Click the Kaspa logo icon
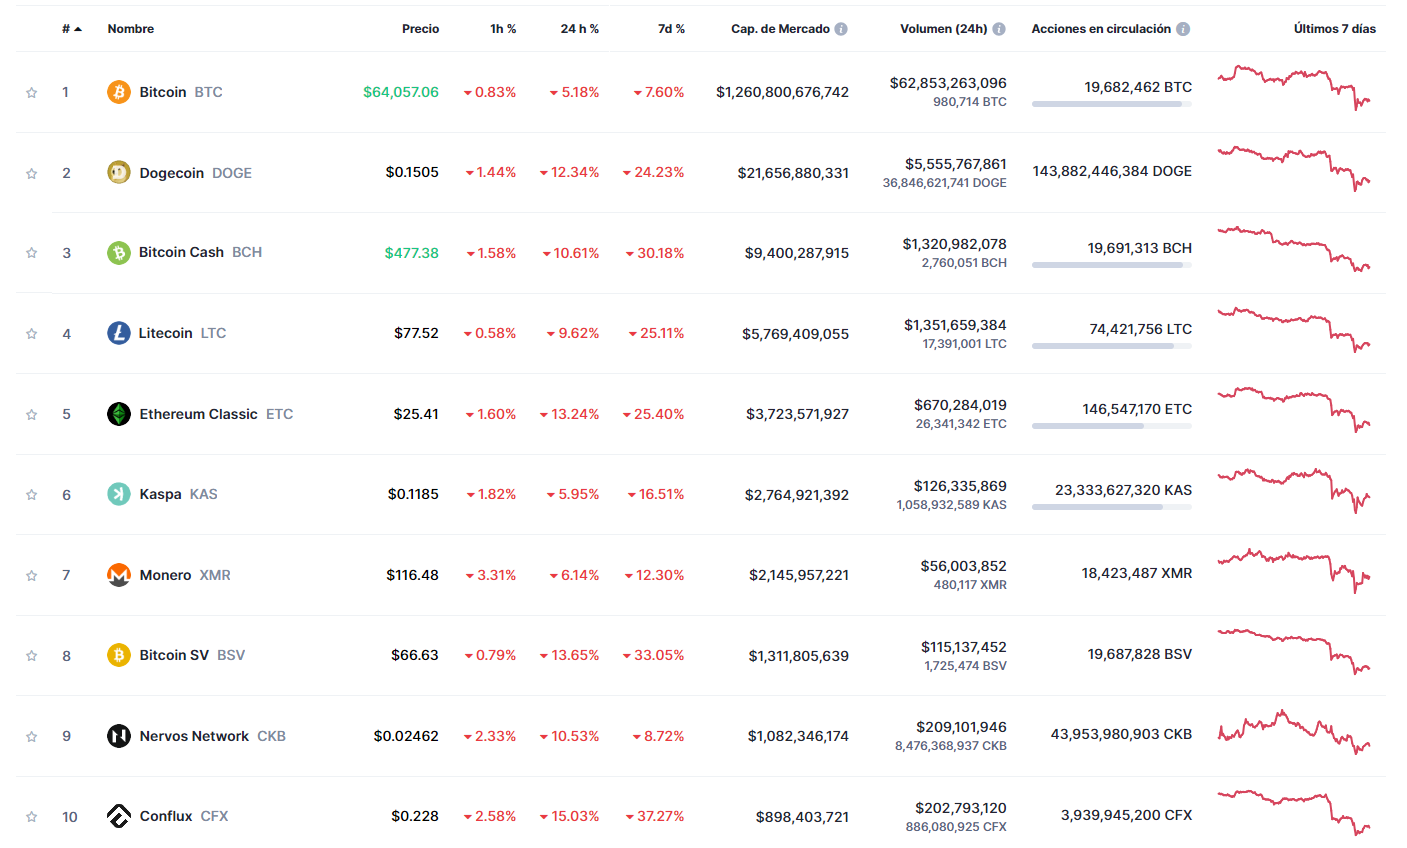1407x848 pixels. (x=119, y=494)
